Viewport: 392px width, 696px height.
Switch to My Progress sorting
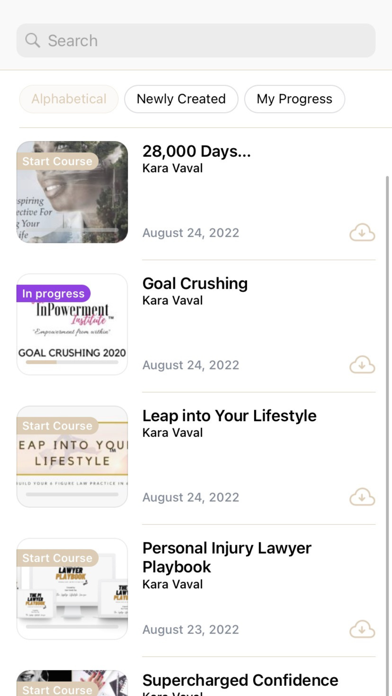[294, 99]
